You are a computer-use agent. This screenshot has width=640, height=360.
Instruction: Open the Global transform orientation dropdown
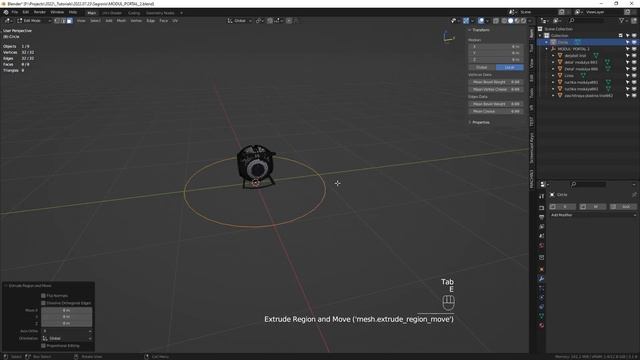click(x=240, y=20)
